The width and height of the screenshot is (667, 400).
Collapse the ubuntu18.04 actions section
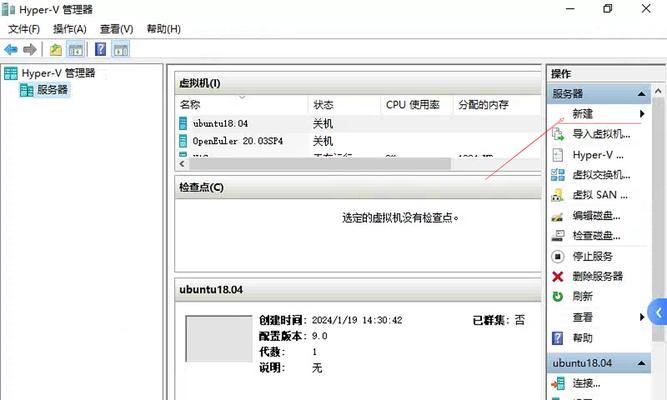(x=641, y=363)
